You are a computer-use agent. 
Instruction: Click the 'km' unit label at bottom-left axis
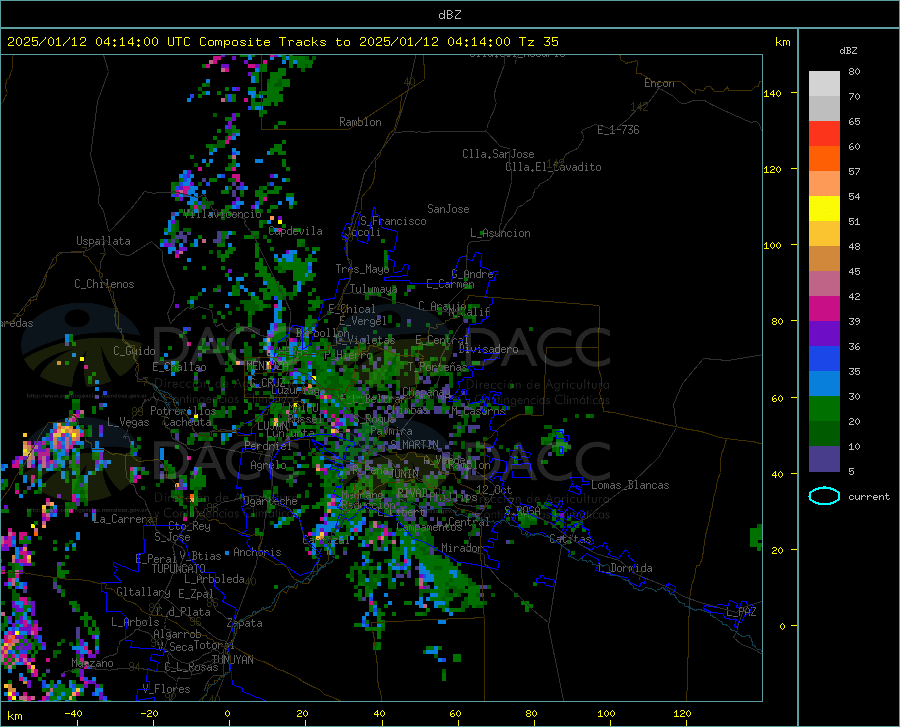pyautogui.click(x=14, y=716)
